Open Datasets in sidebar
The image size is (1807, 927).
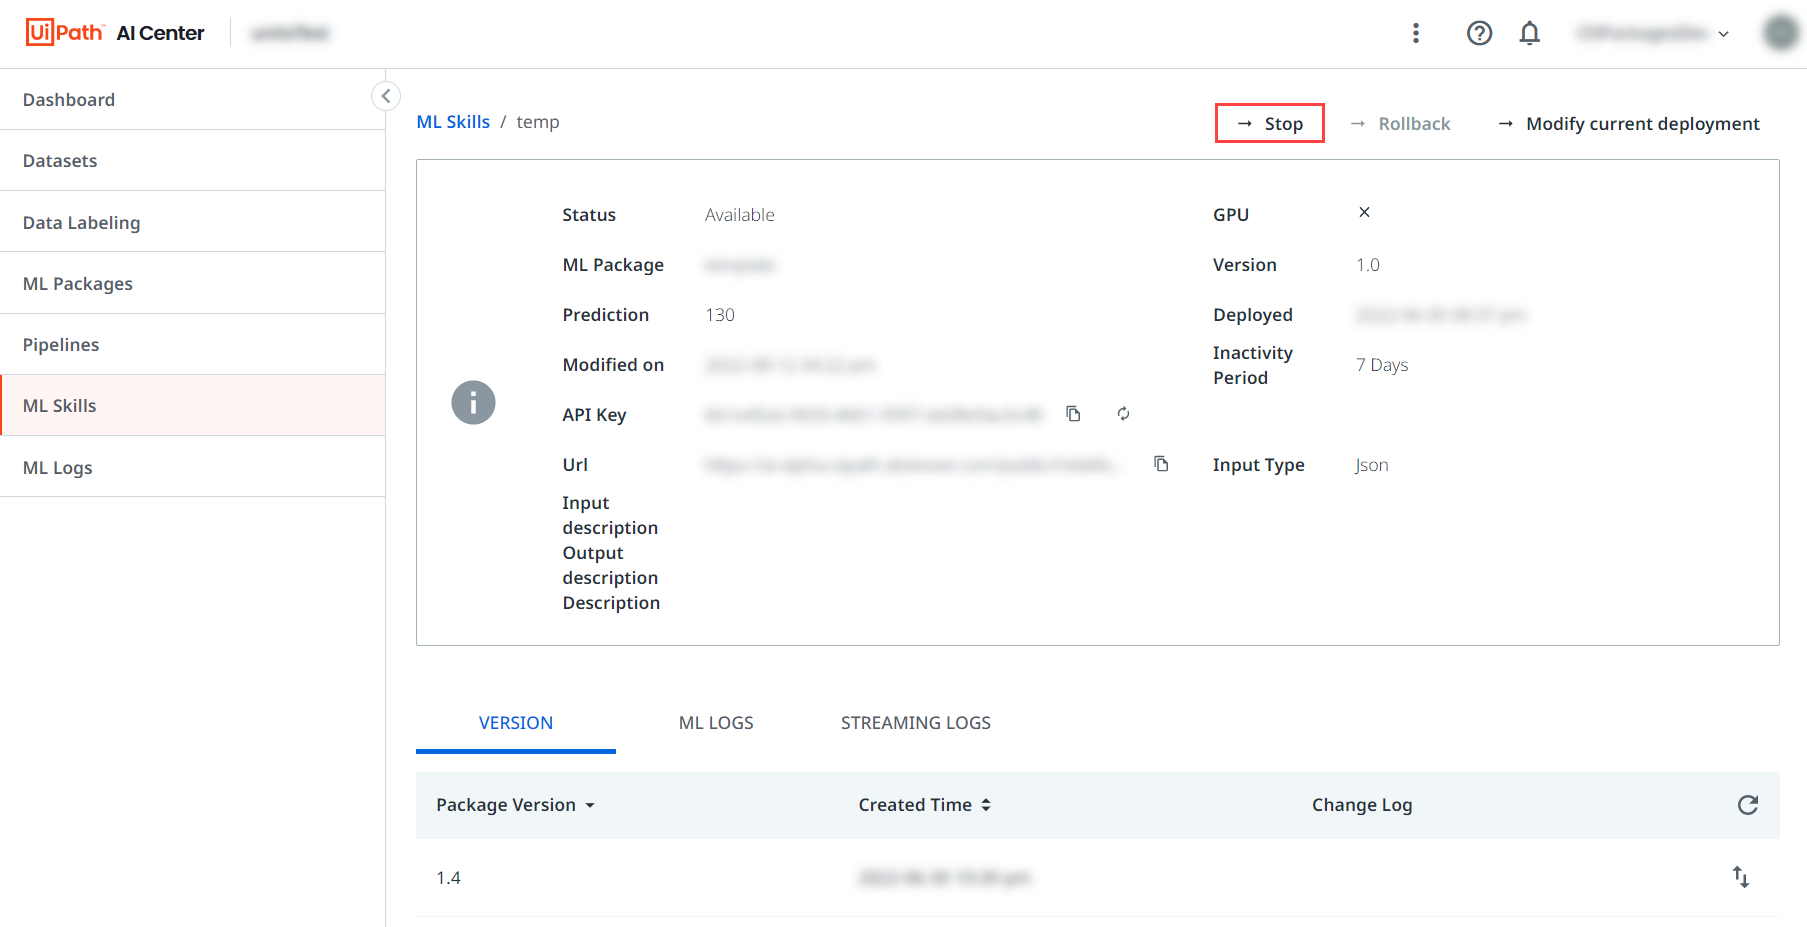(x=193, y=160)
